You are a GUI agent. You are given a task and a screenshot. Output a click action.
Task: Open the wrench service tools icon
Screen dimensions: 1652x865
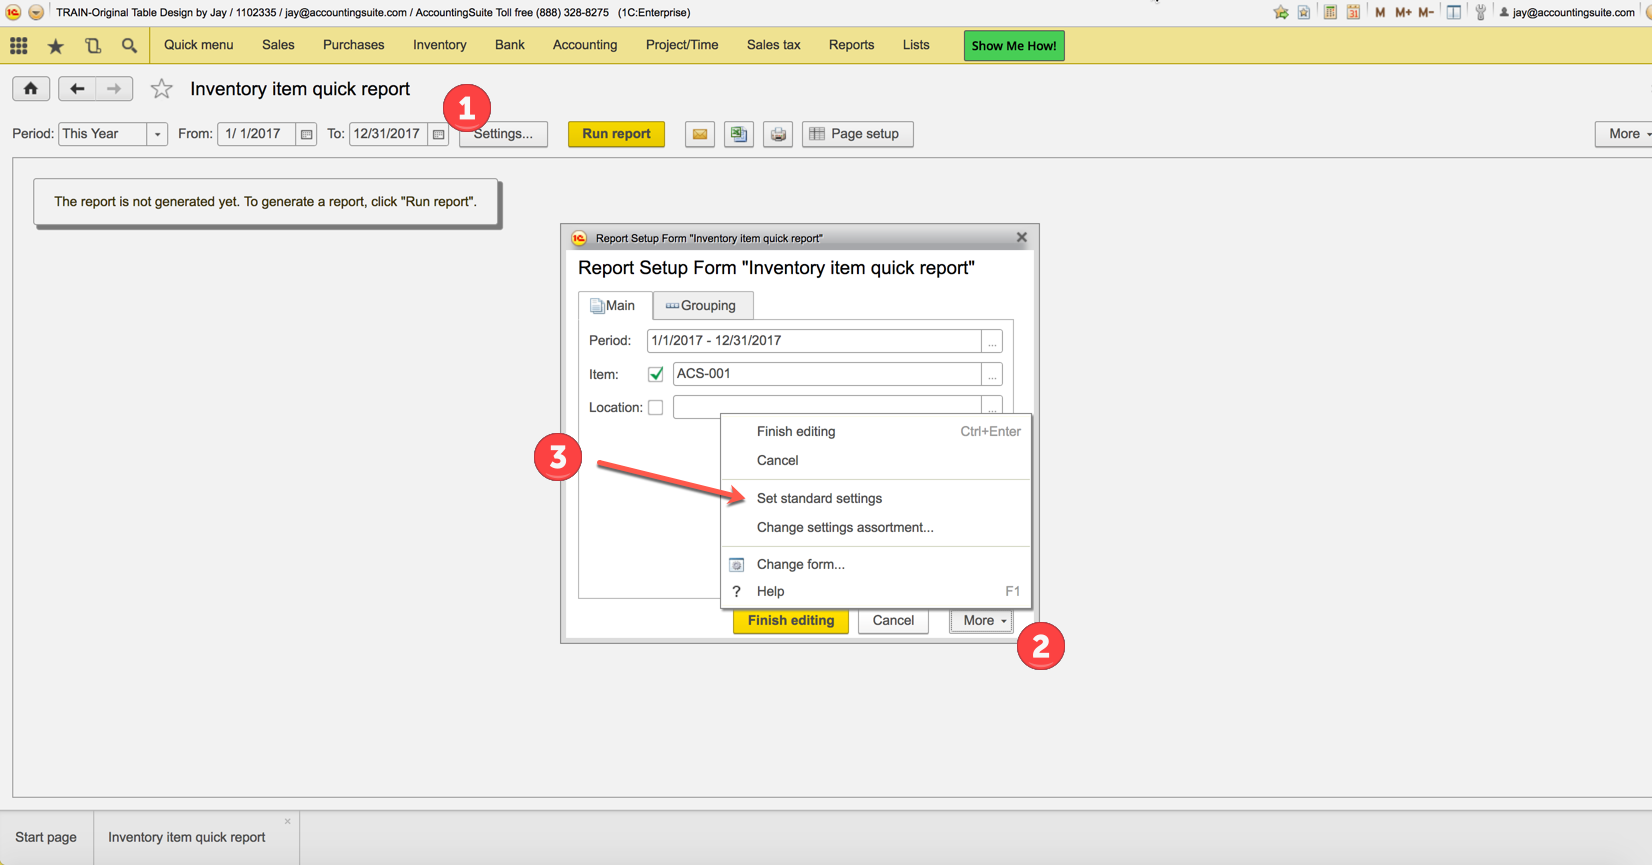point(1481,12)
